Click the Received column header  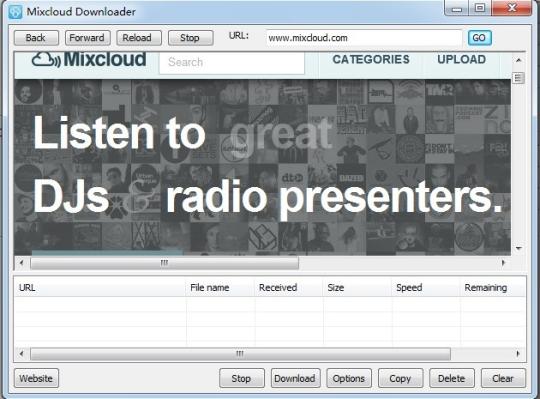pos(289,287)
